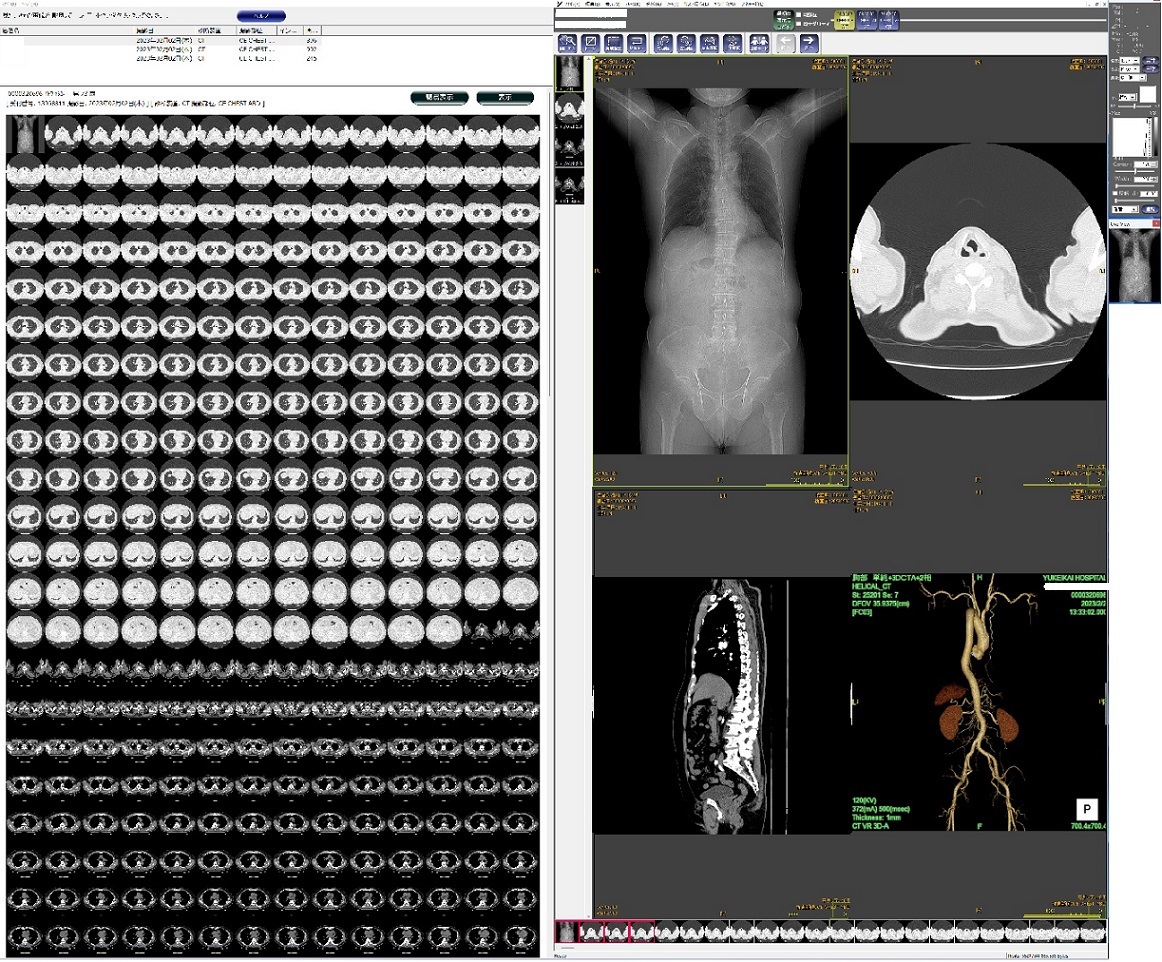Go back with the left arrow icon
1162x962 pixels.
pyautogui.click(x=785, y=43)
